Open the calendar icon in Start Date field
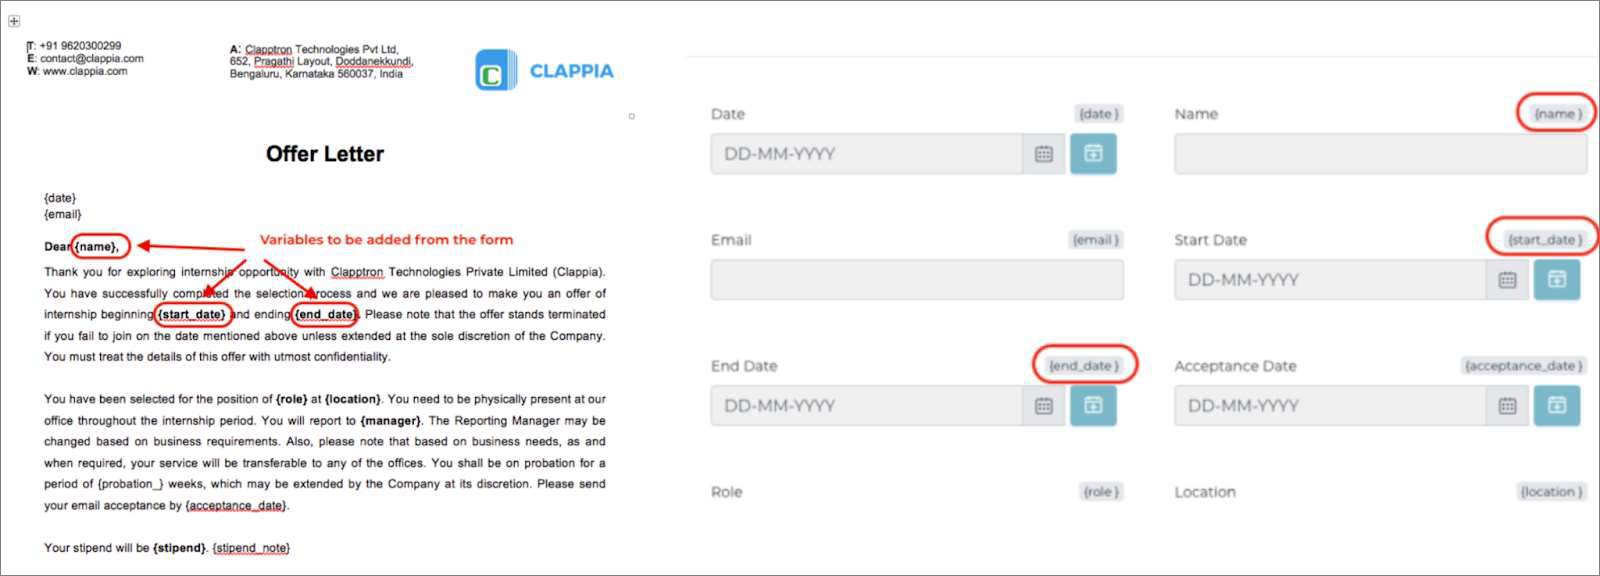The height and width of the screenshot is (576, 1600). (x=1507, y=280)
